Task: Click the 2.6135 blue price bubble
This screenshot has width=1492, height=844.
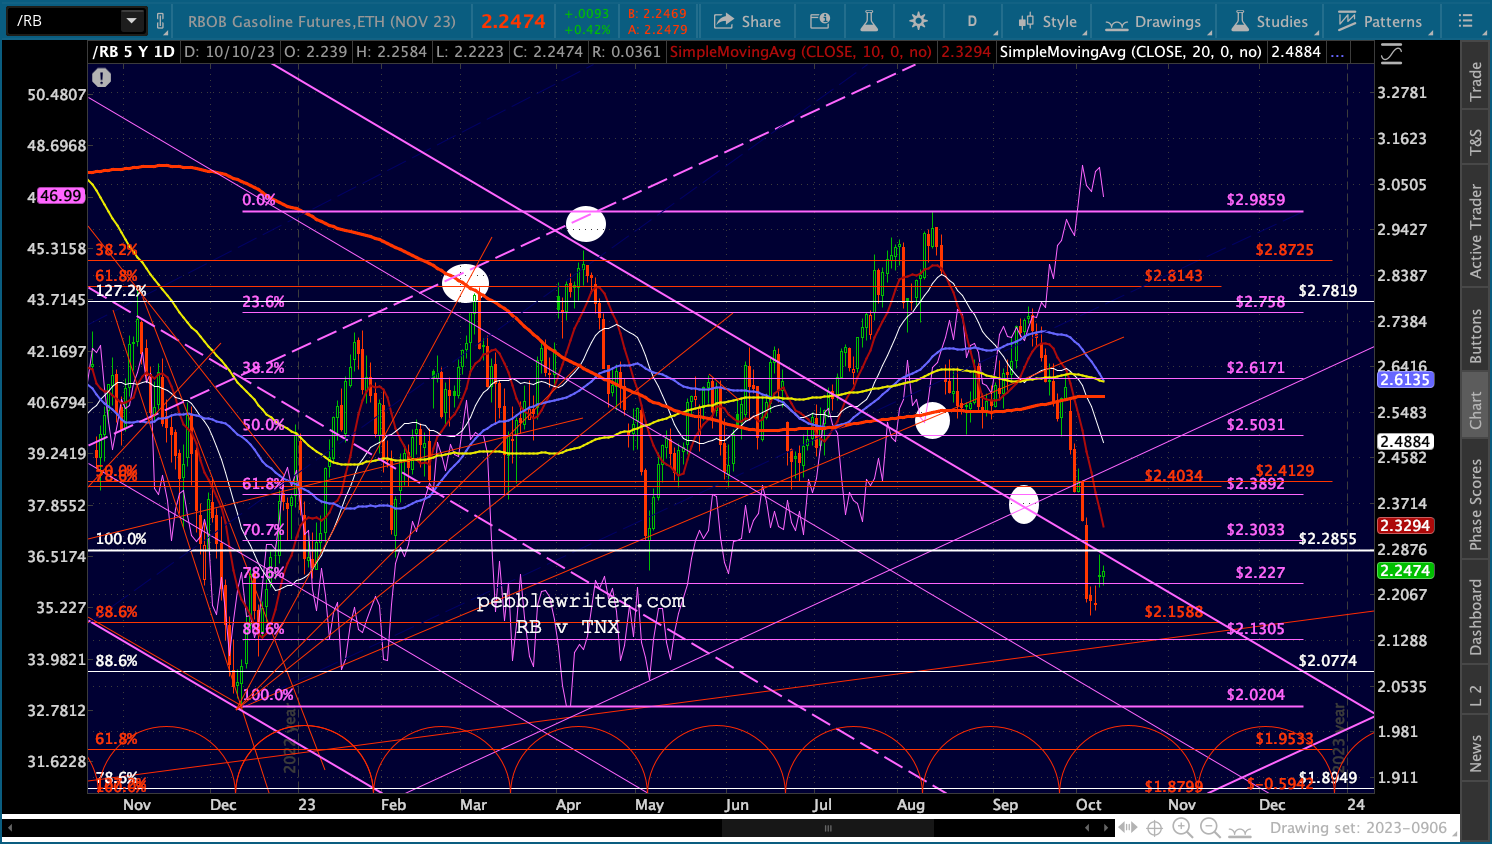Action: pos(1405,380)
